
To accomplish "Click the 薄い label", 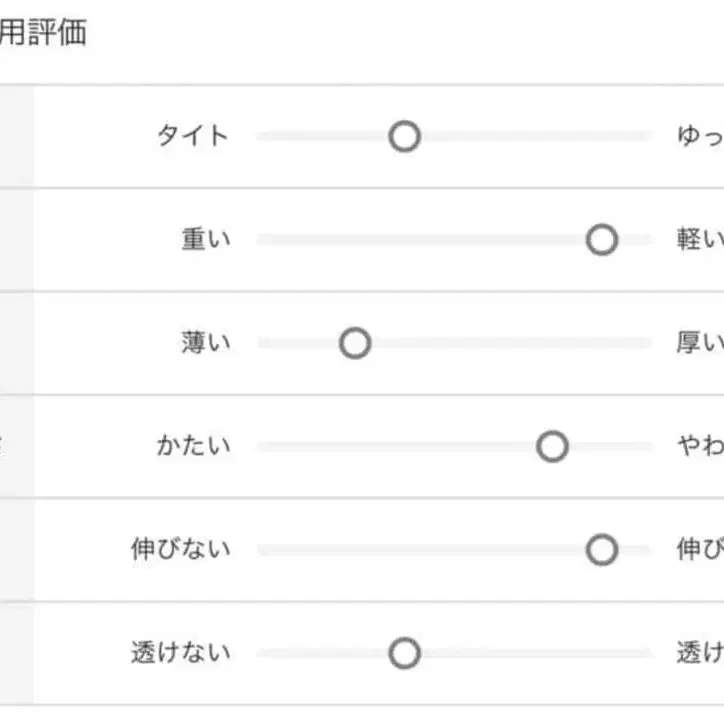I will tap(205, 343).
